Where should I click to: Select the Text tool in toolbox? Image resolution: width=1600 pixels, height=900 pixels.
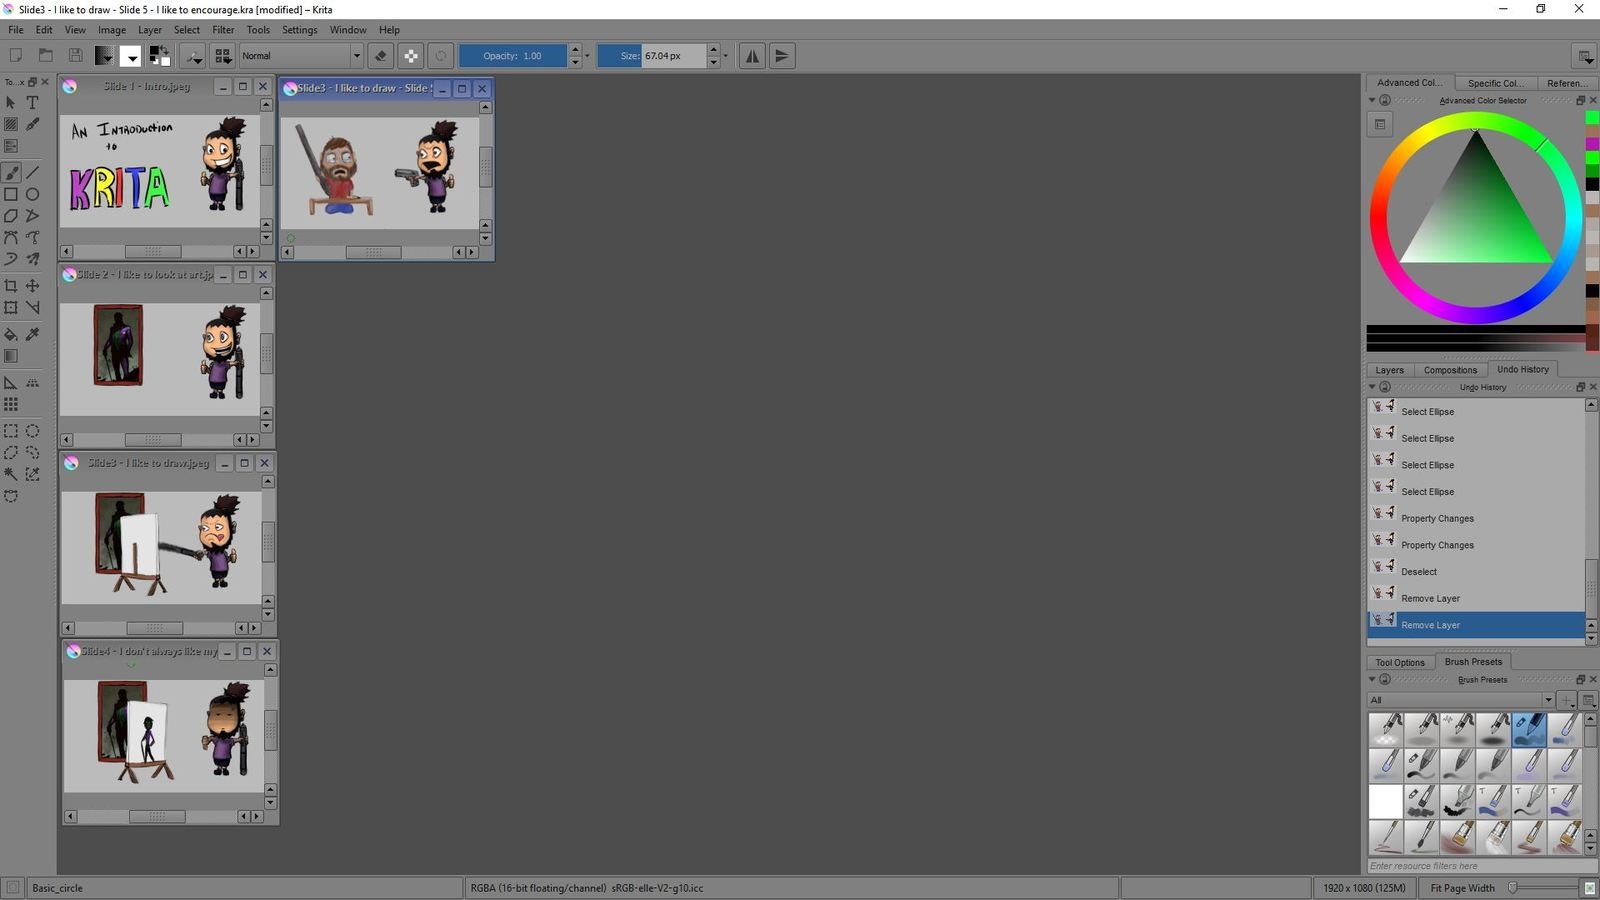32,102
